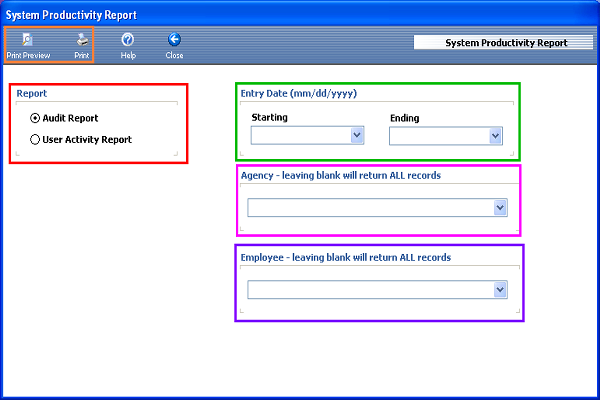This screenshot has width=600, height=400.
Task: Click the 'Close' text label in toolbar
Action: pyautogui.click(x=174, y=56)
